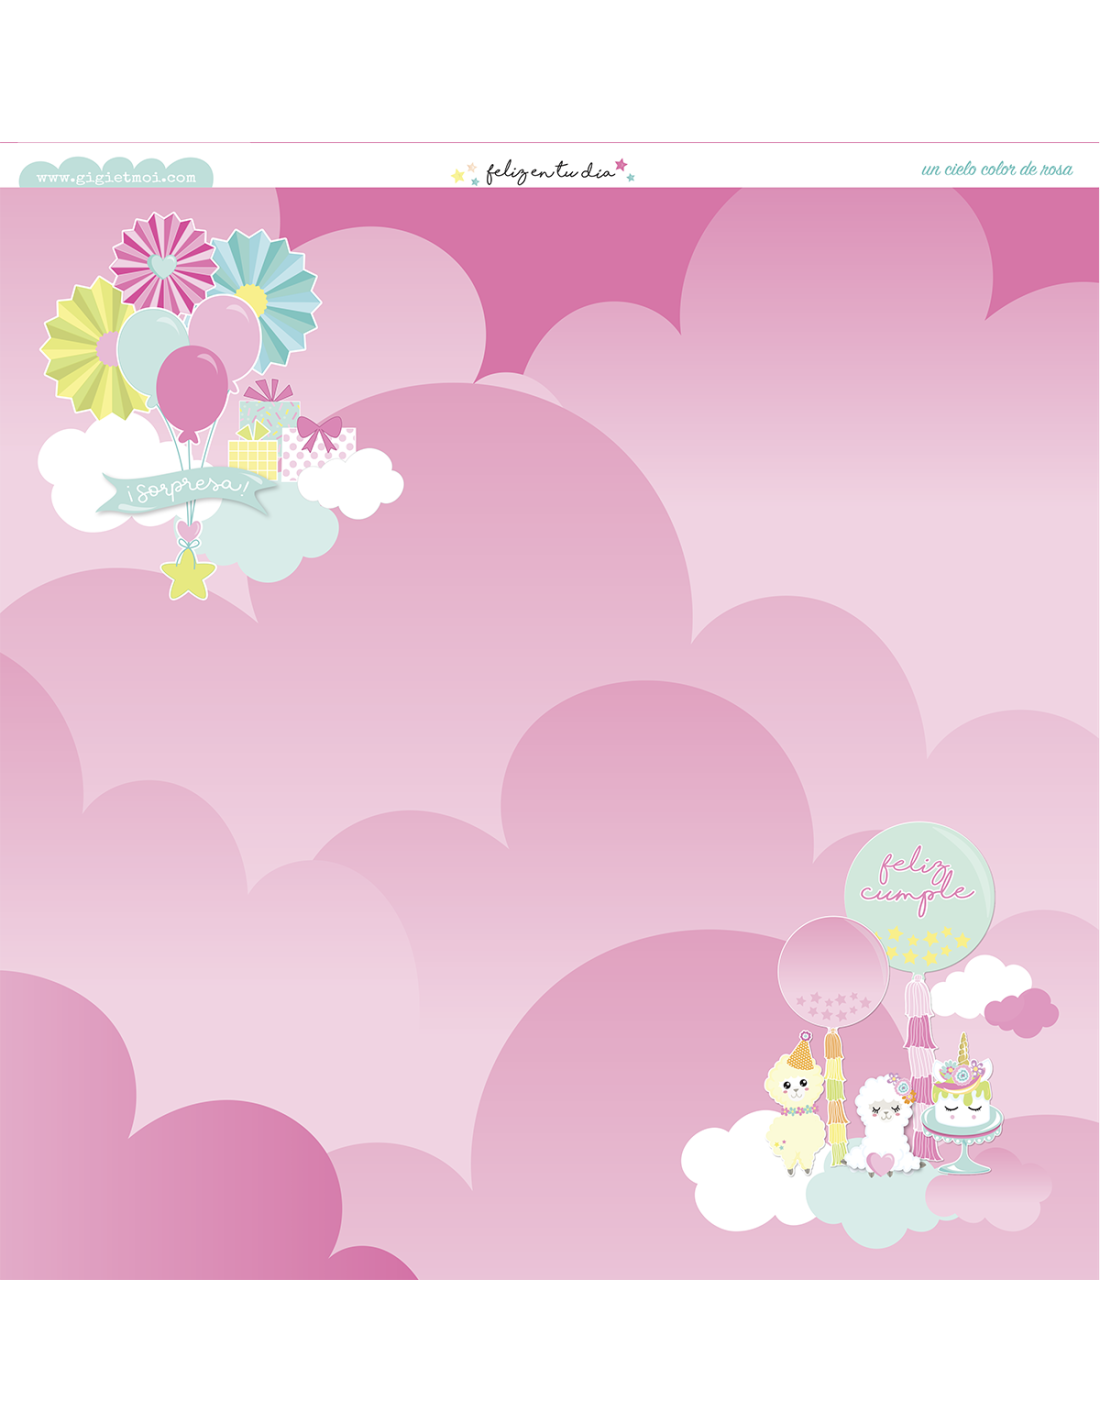Click the 'un cielo color de rosa' title
The width and height of the screenshot is (1100, 1422).
pos(996,169)
